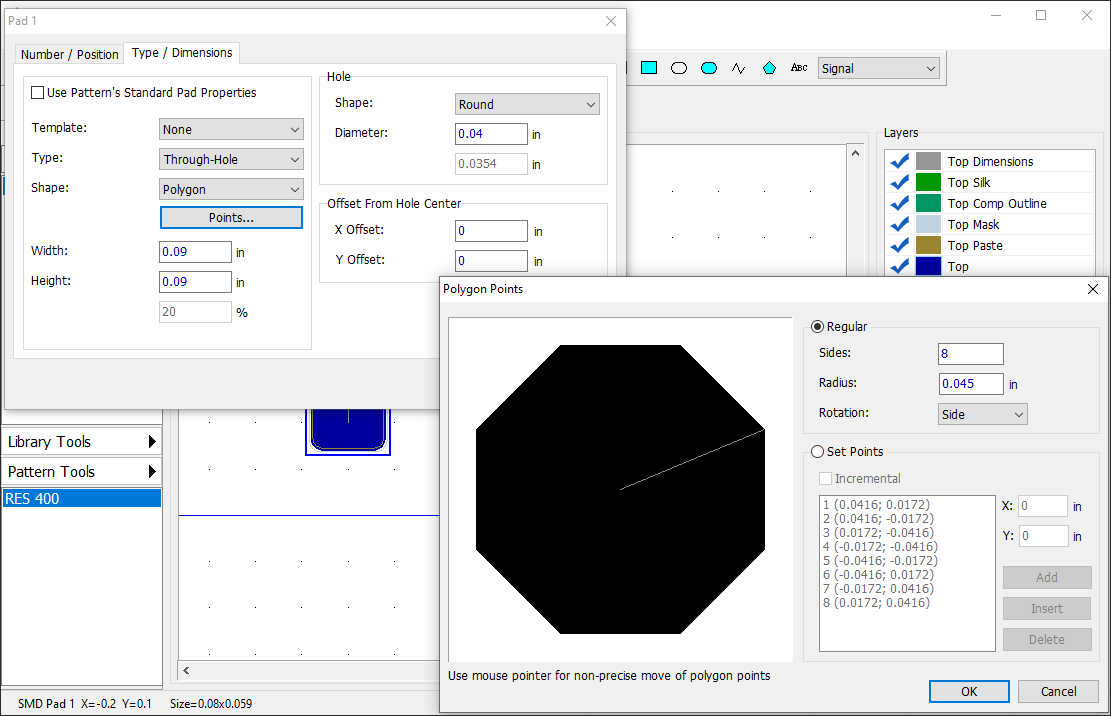
Task: Select the ellipse outline drawing tool
Action: (x=679, y=68)
